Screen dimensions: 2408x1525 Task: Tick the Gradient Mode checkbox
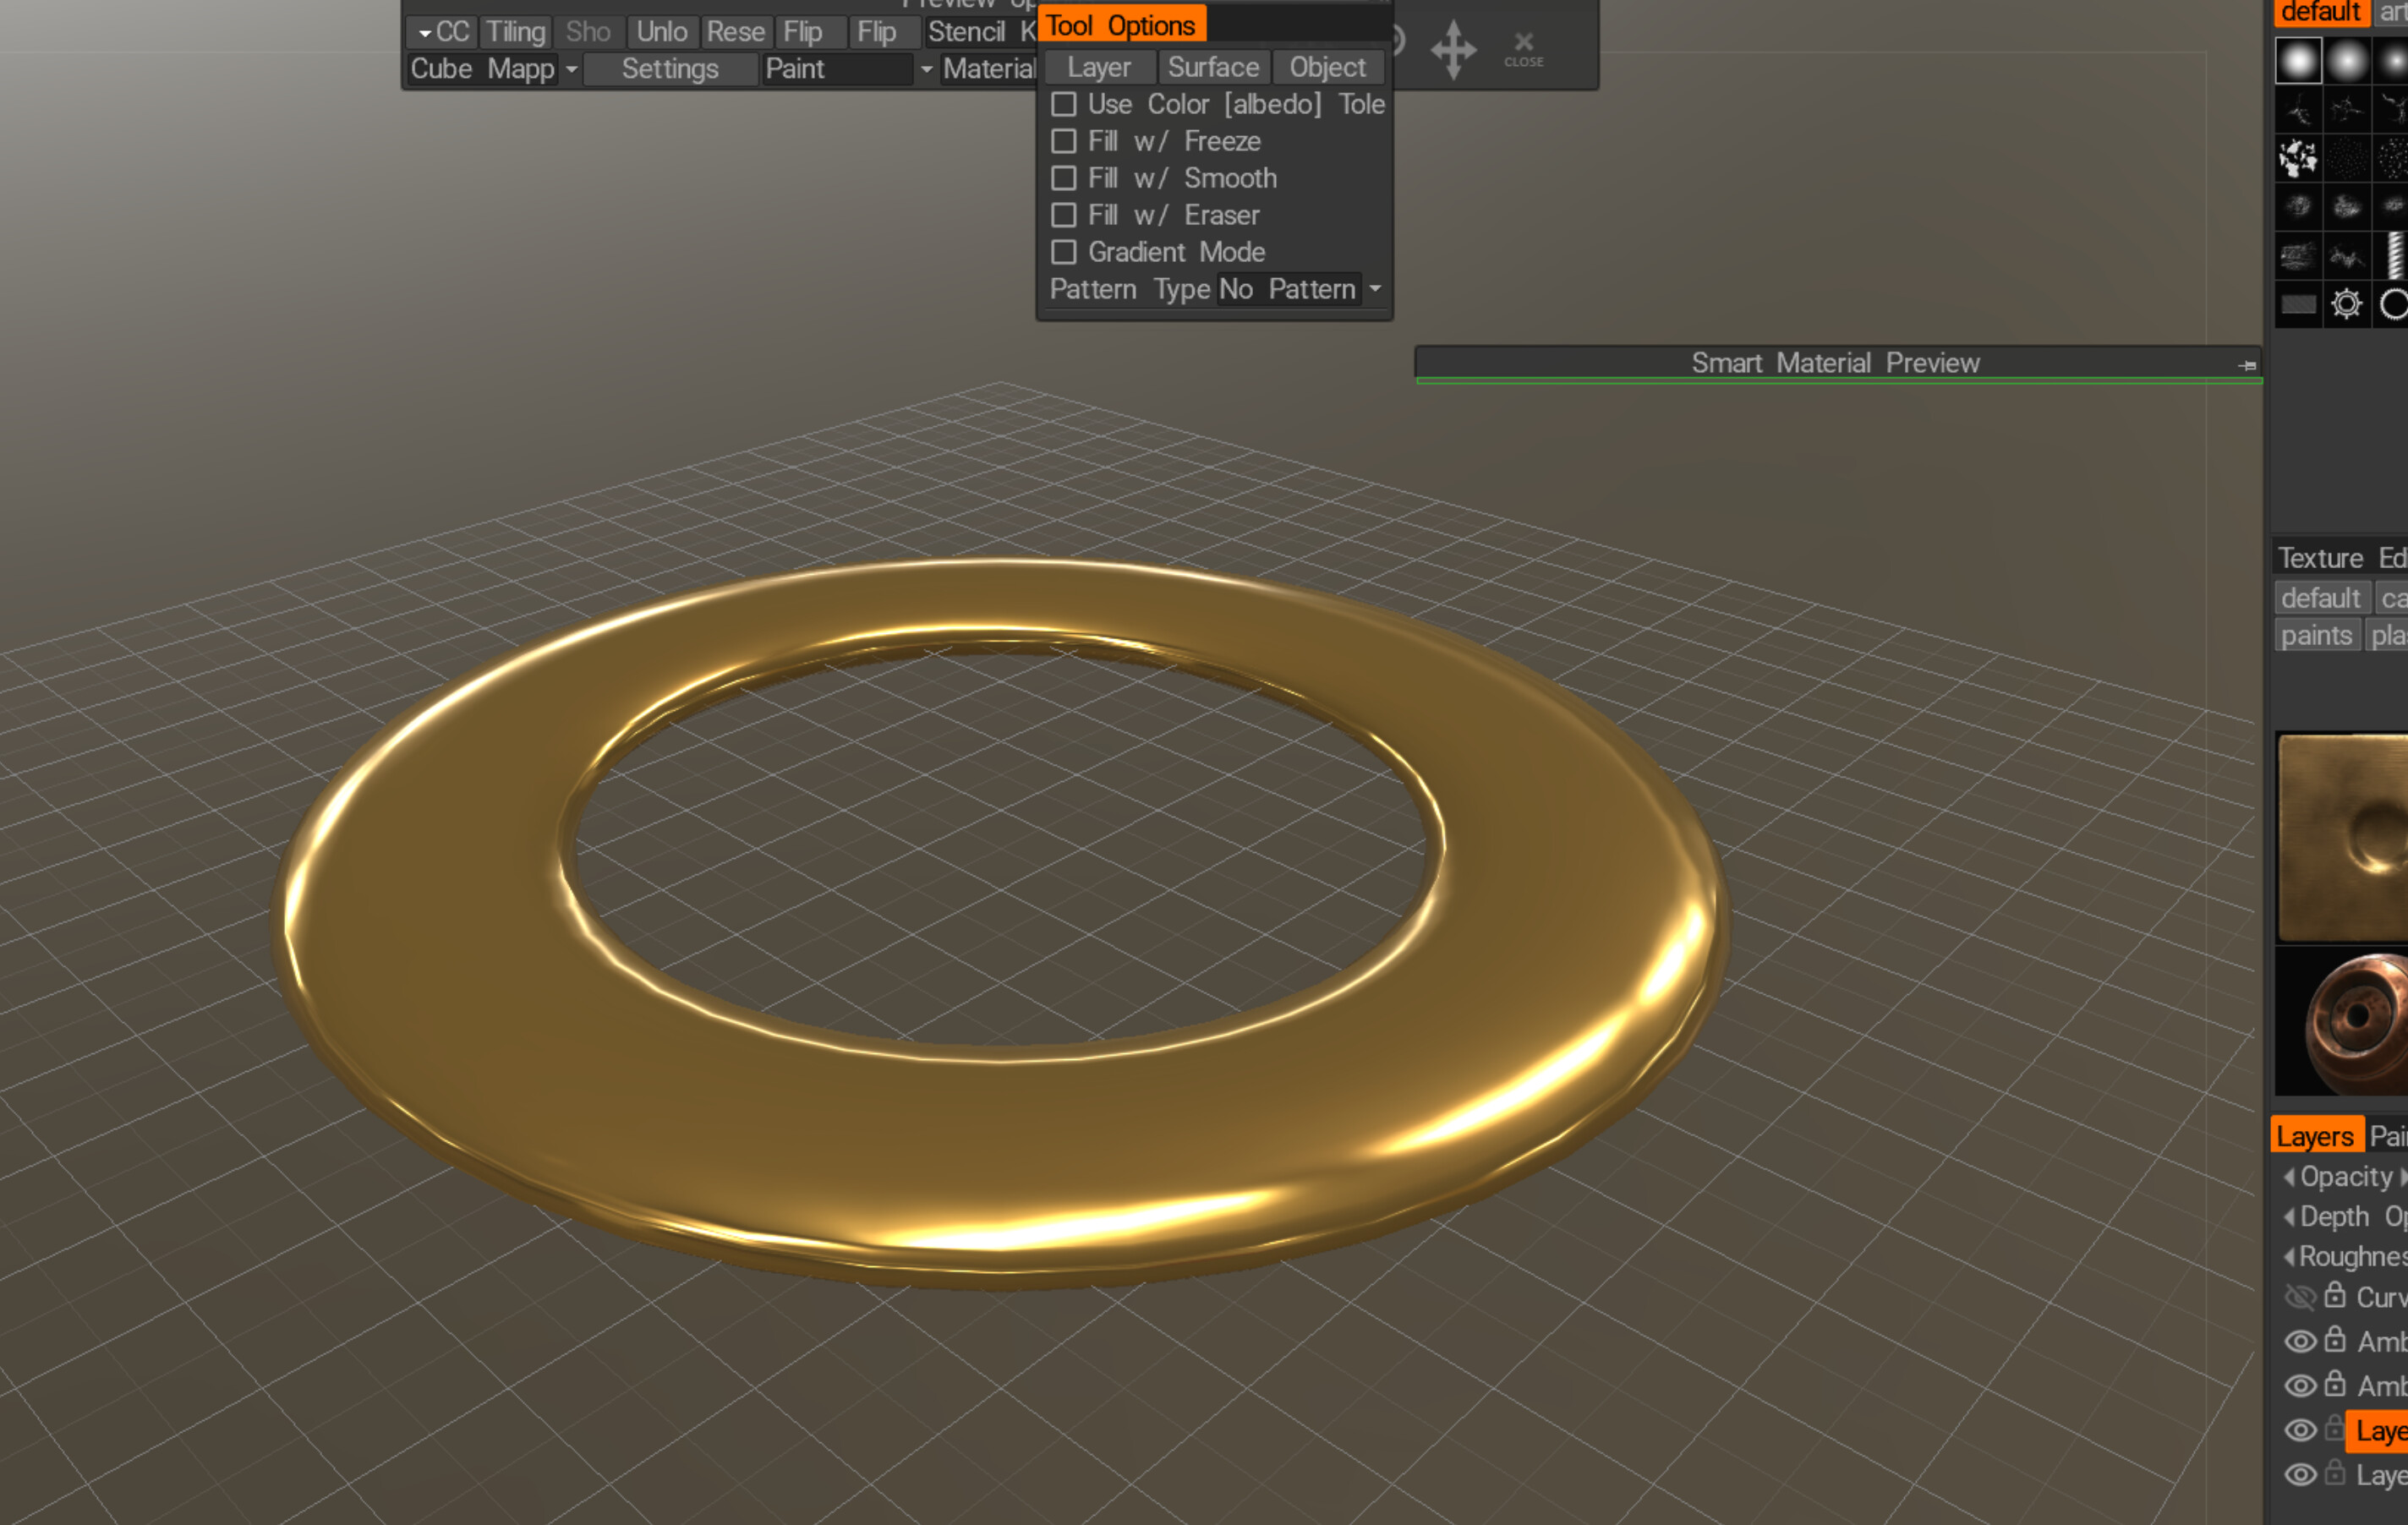pos(1064,252)
